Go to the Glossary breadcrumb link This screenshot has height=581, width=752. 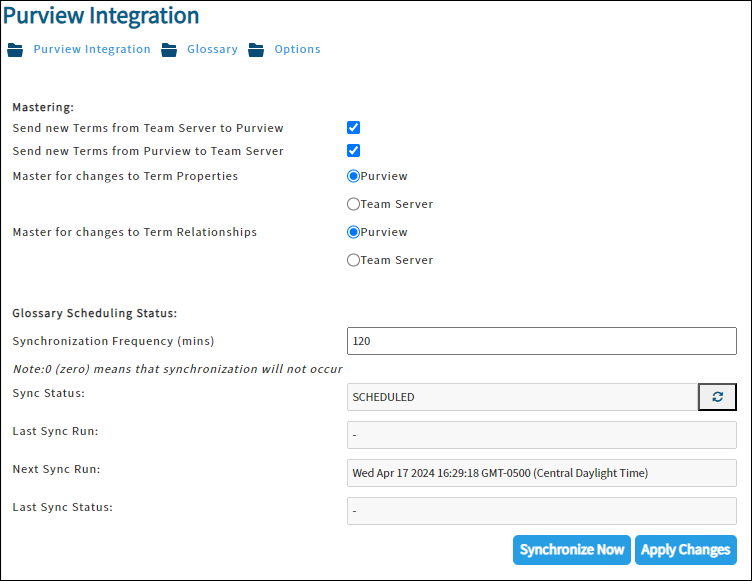pyautogui.click(x=212, y=49)
